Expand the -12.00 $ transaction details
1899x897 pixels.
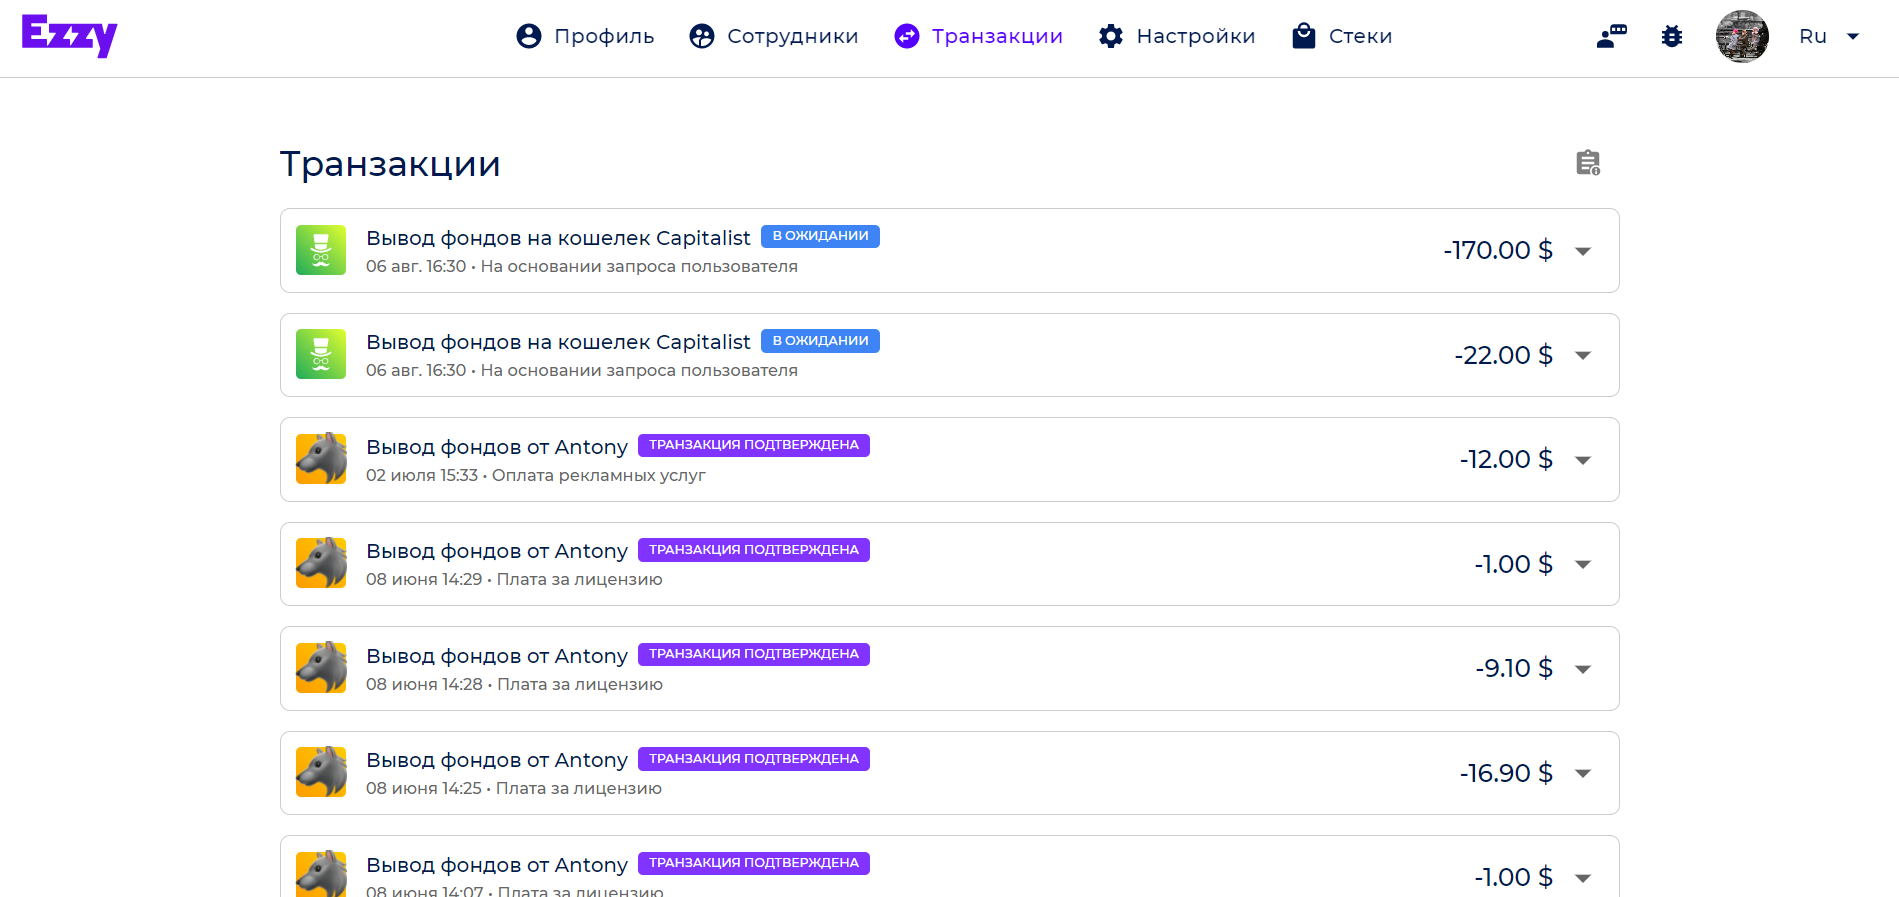pos(1583,460)
